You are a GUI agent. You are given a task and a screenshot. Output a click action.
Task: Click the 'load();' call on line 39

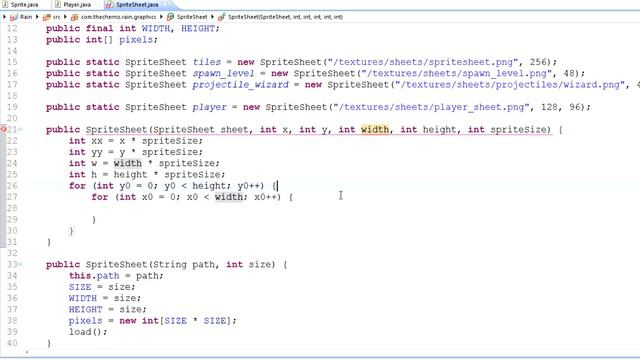[x=88, y=332]
